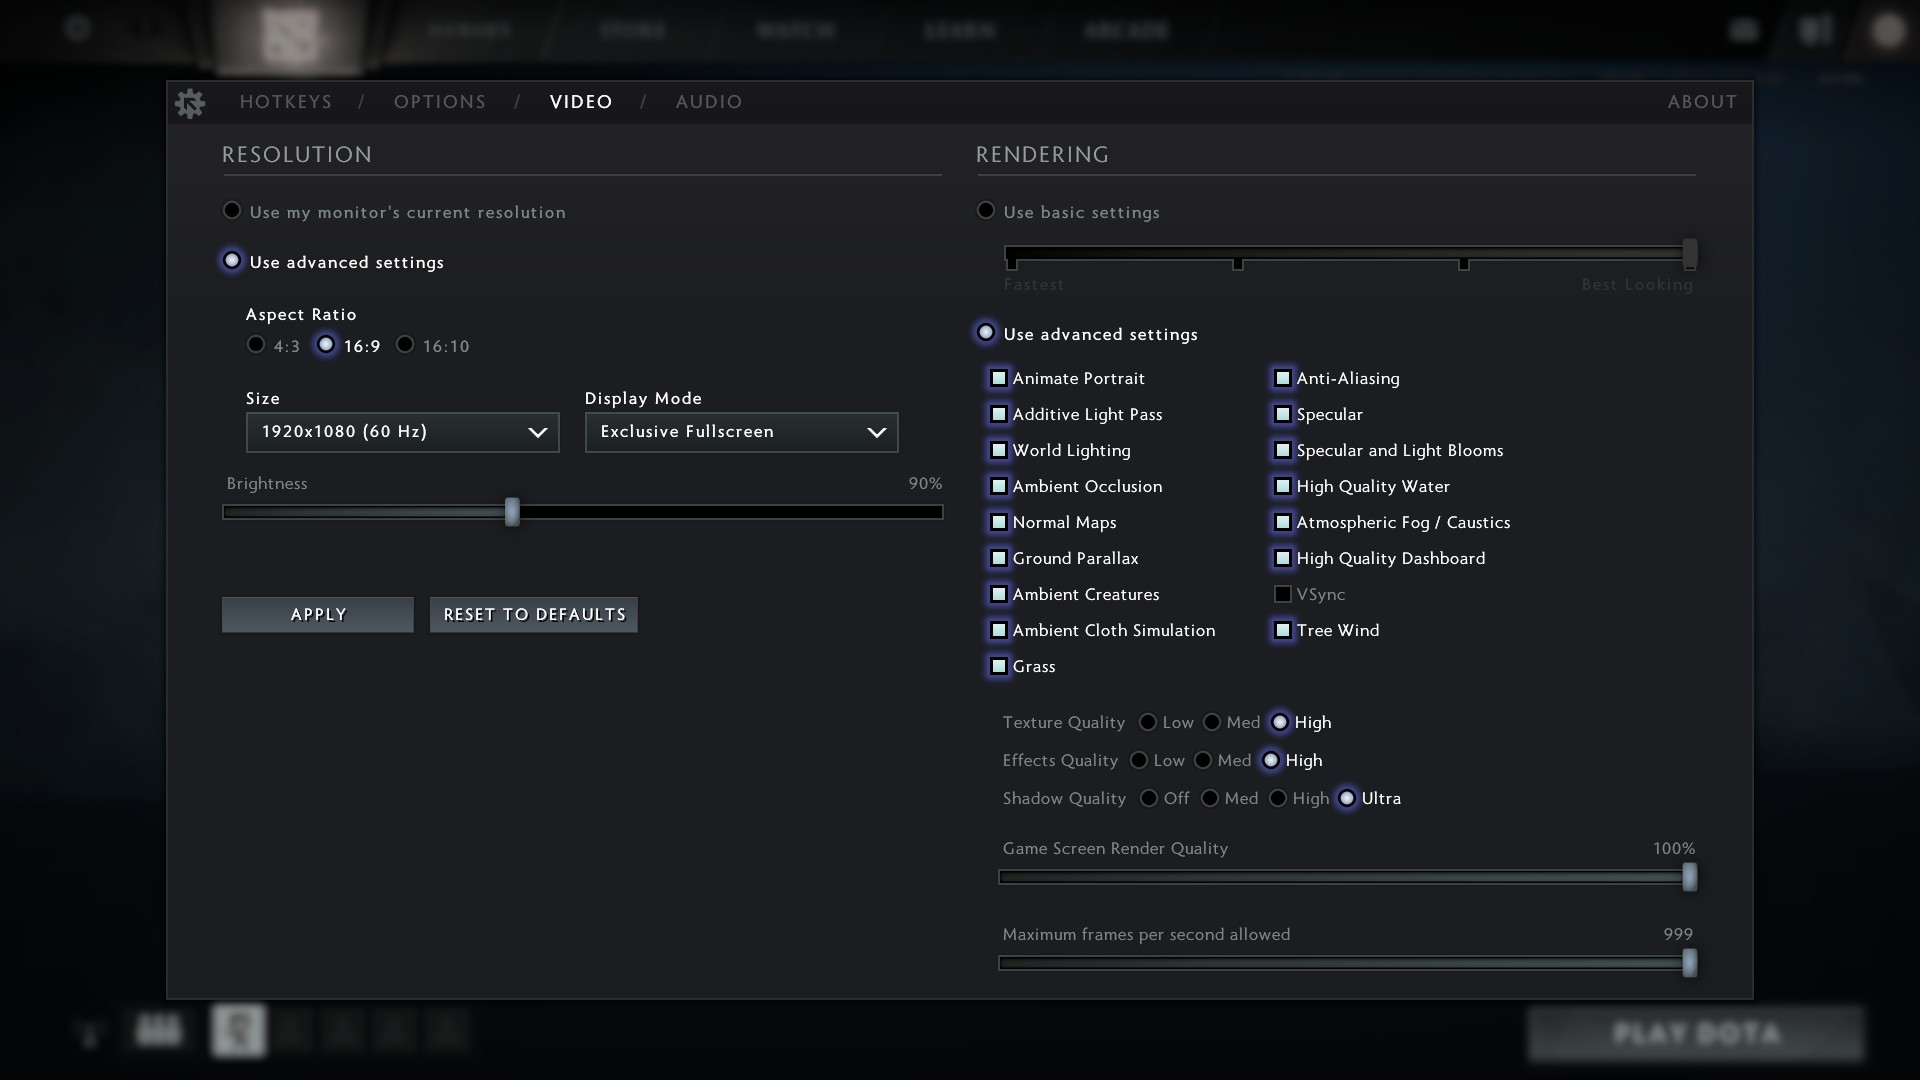Open the Display Mode dropdown

click(x=741, y=432)
